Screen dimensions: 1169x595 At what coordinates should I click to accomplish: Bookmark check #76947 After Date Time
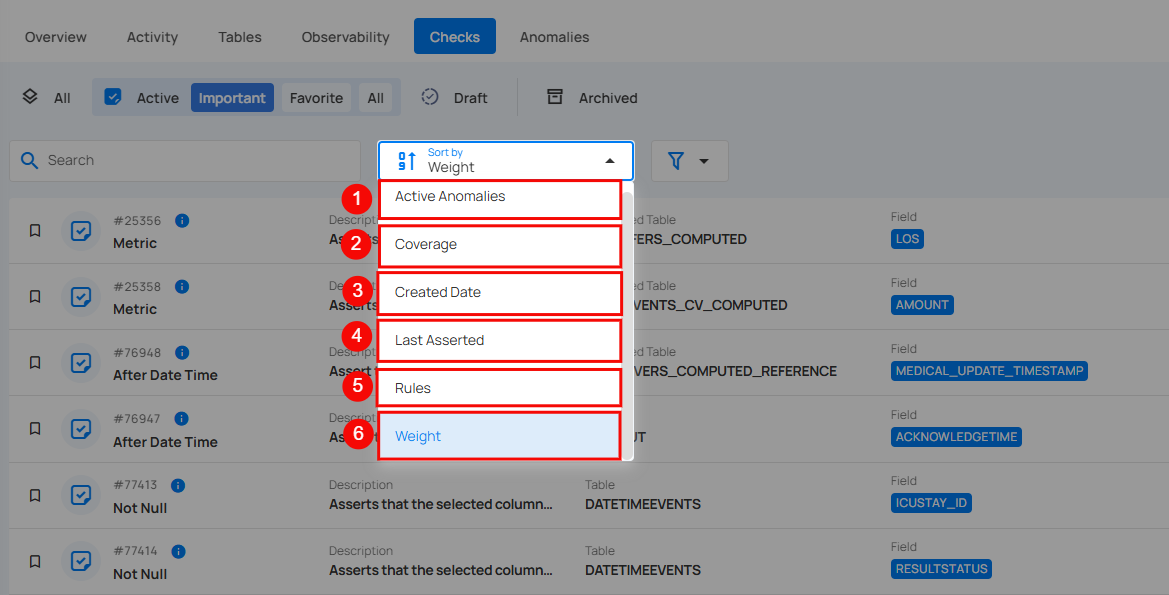pyautogui.click(x=34, y=429)
